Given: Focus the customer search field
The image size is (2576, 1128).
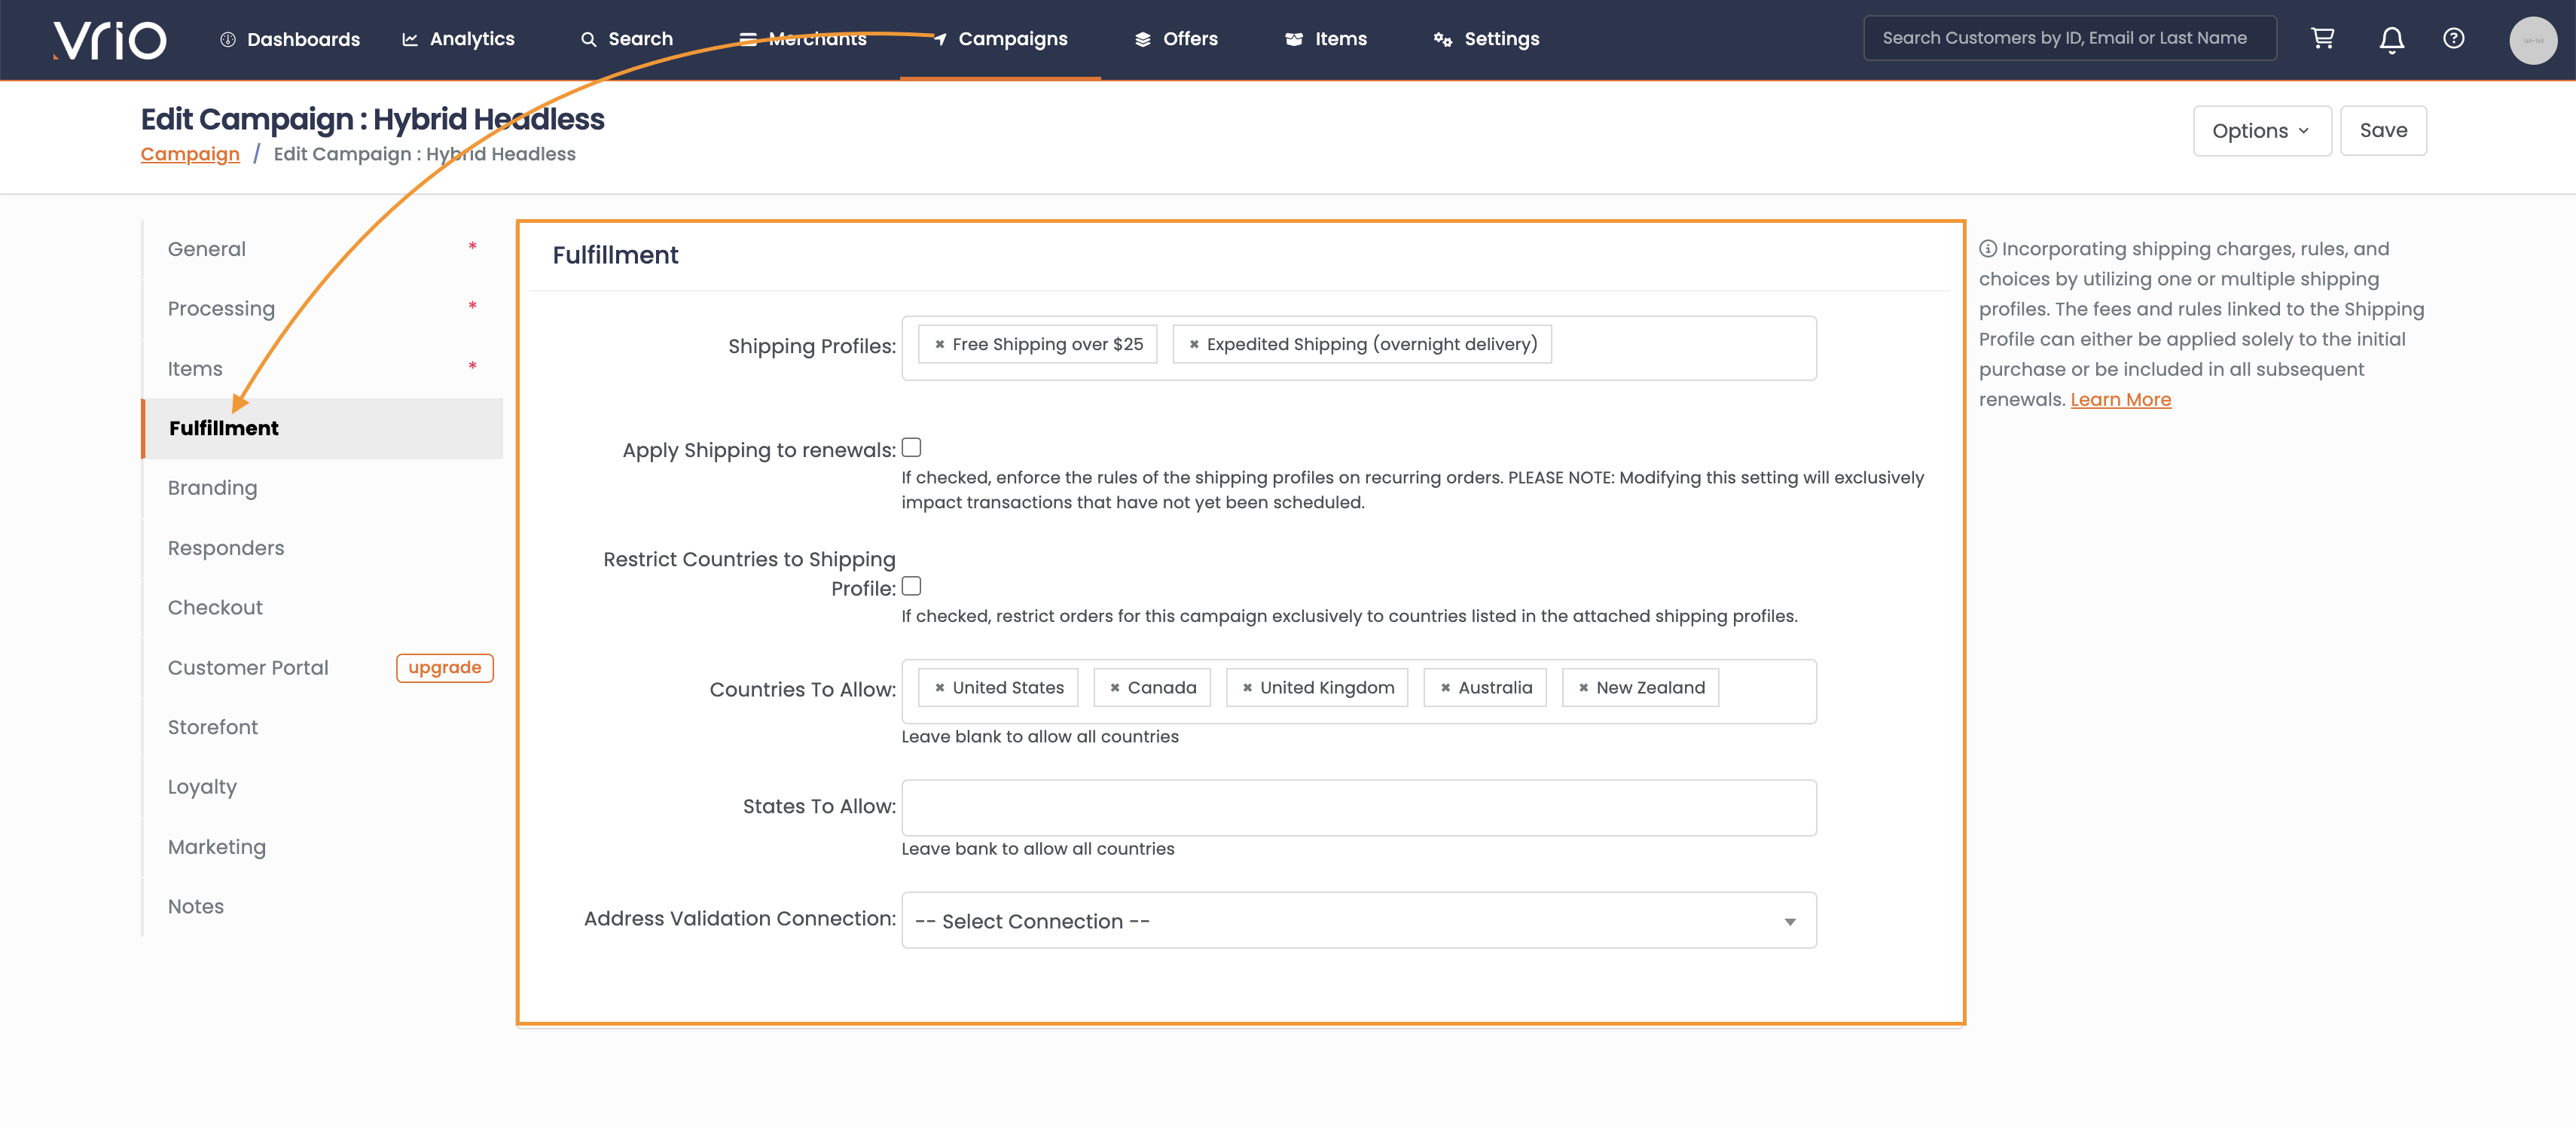Looking at the screenshot, I should coord(2069,38).
